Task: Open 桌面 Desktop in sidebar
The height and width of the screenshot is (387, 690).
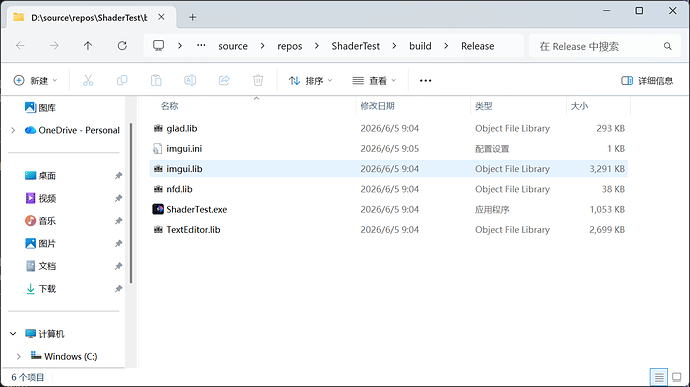Action: [40, 176]
